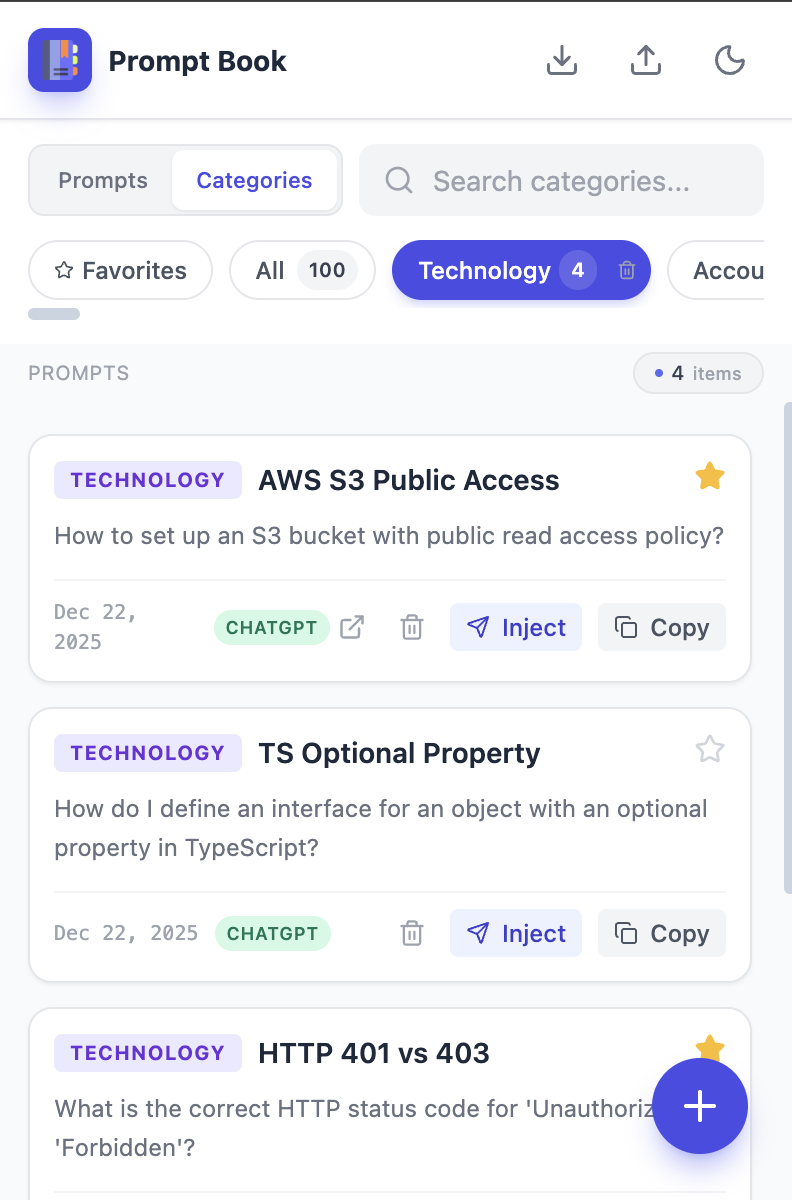Delete the TS Optional Property prompt
The image size is (792, 1200).
point(412,933)
